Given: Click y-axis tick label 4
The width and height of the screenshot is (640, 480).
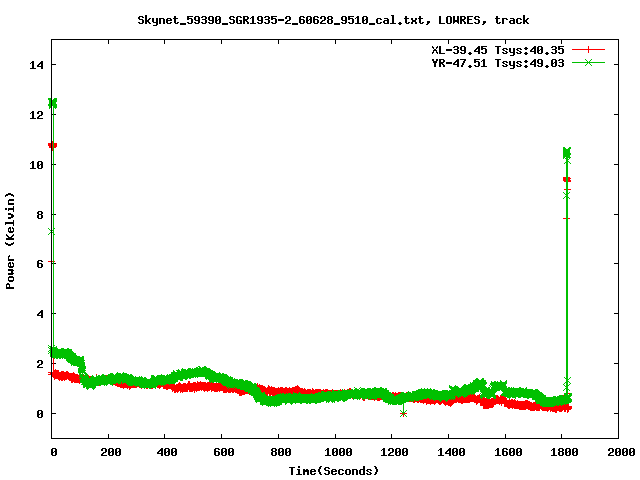Looking at the screenshot, I should pos(40,314).
